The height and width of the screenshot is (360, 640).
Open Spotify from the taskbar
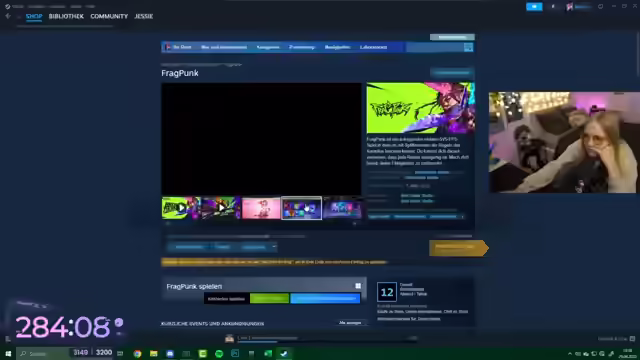(219, 353)
